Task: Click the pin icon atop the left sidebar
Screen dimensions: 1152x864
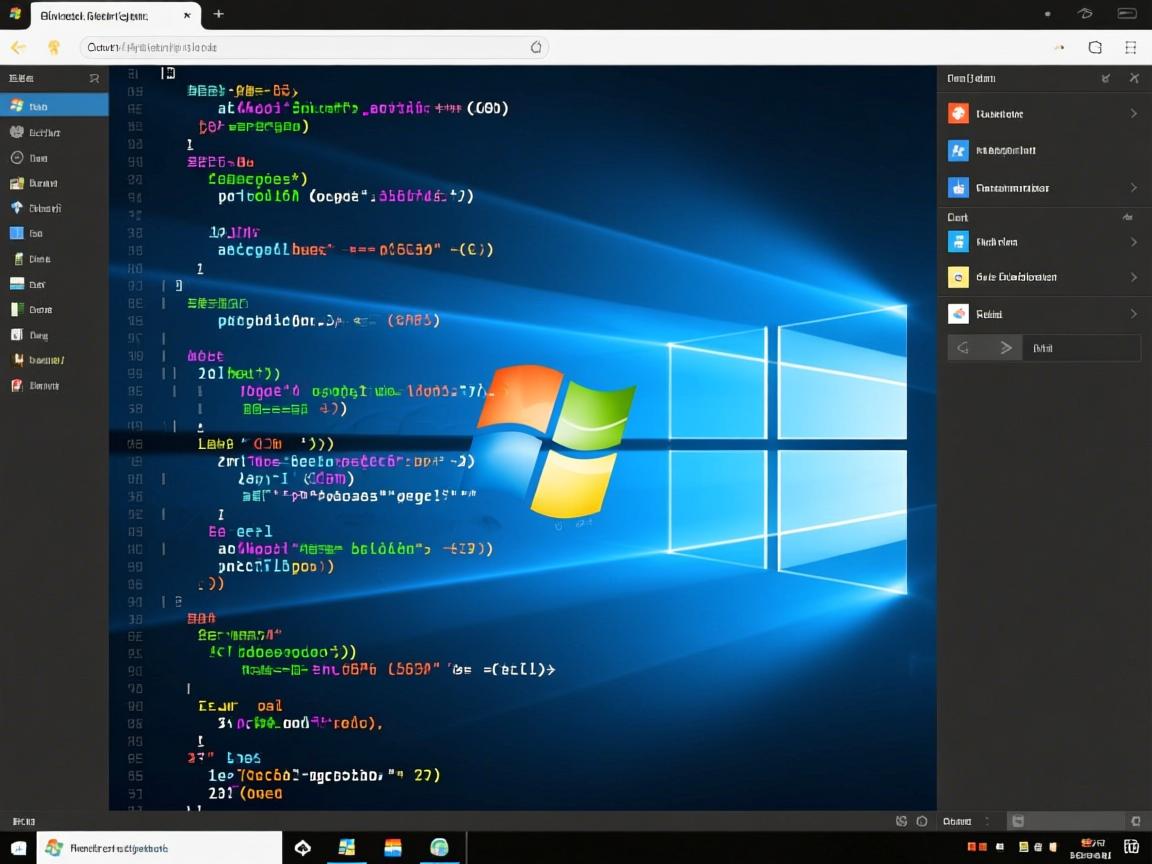Action: (94, 77)
